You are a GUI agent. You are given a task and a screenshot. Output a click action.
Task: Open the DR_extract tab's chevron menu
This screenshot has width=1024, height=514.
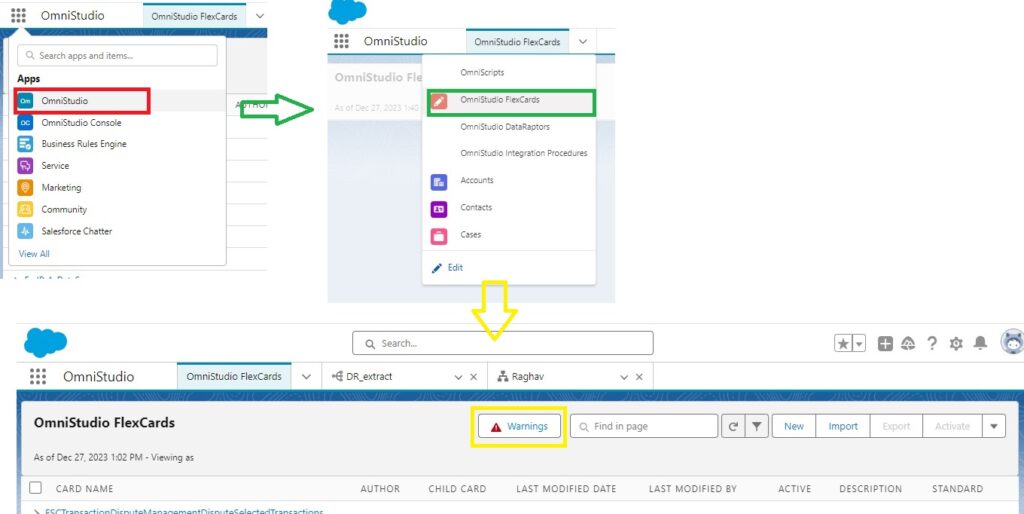point(458,377)
